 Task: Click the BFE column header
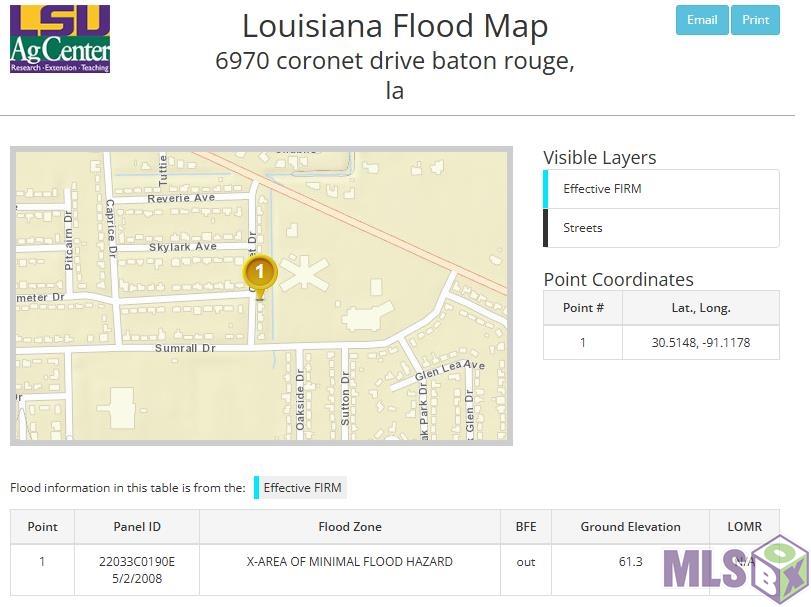pos(525,527)
